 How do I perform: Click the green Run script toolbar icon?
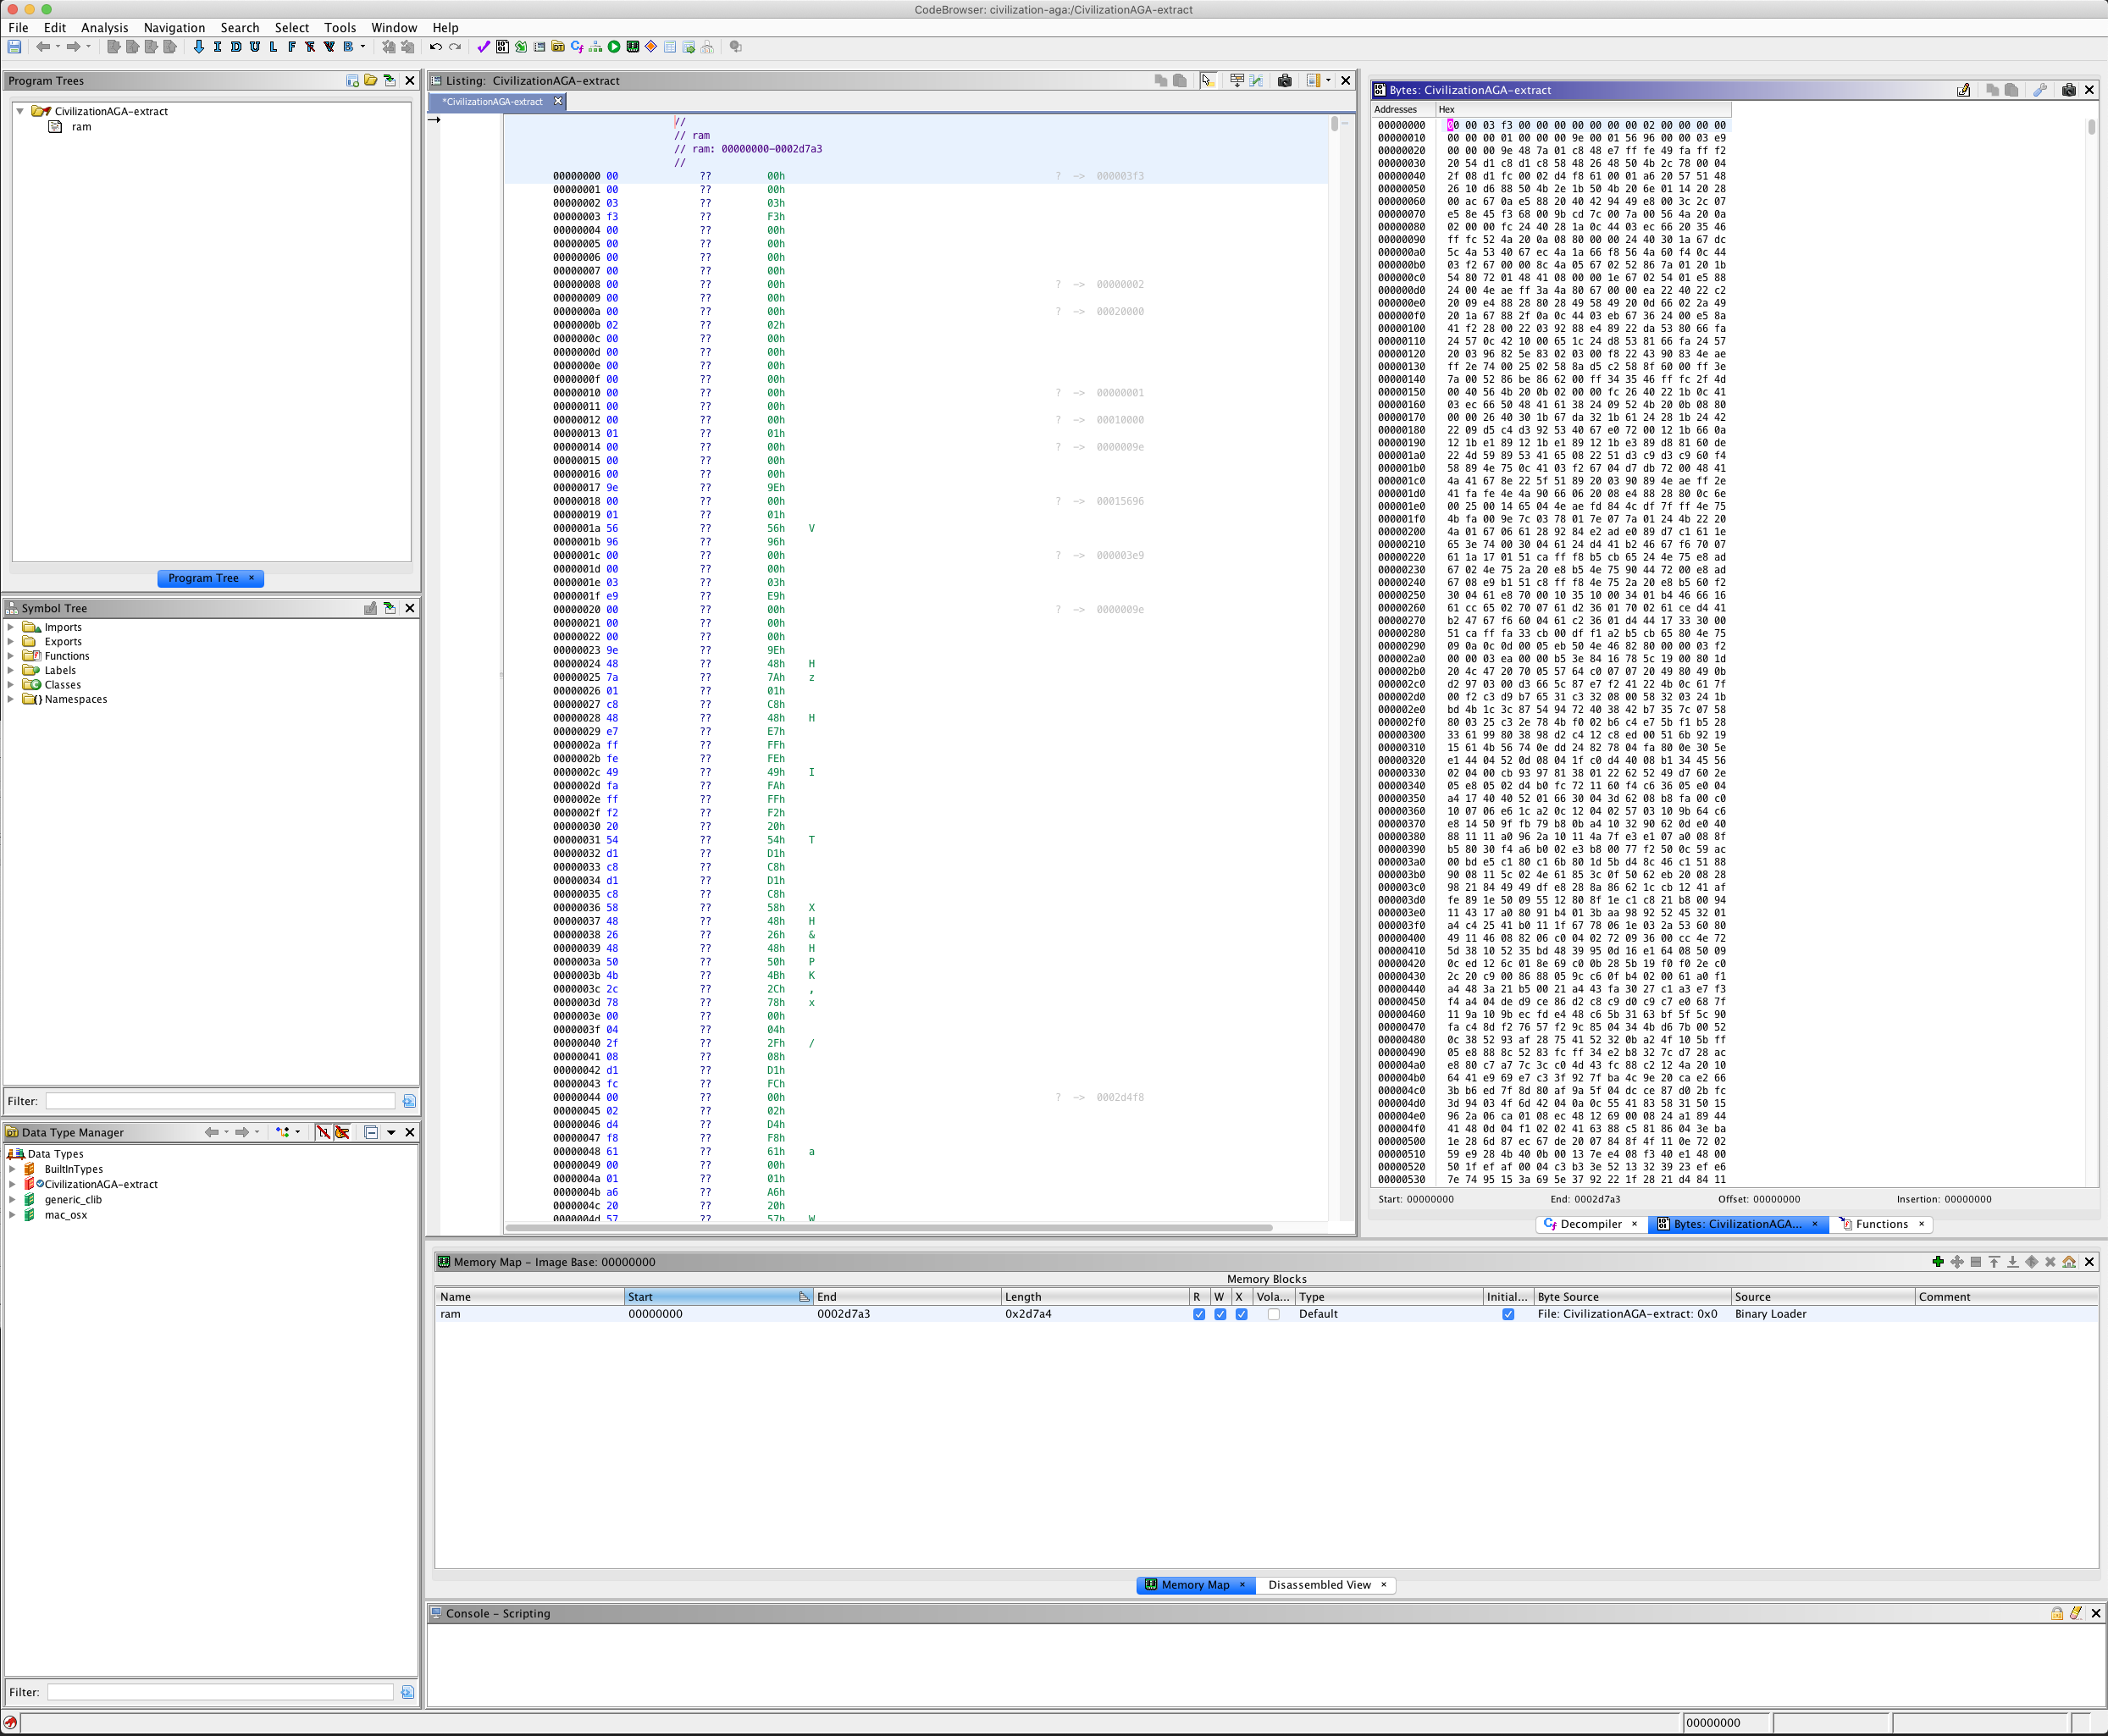614,47
